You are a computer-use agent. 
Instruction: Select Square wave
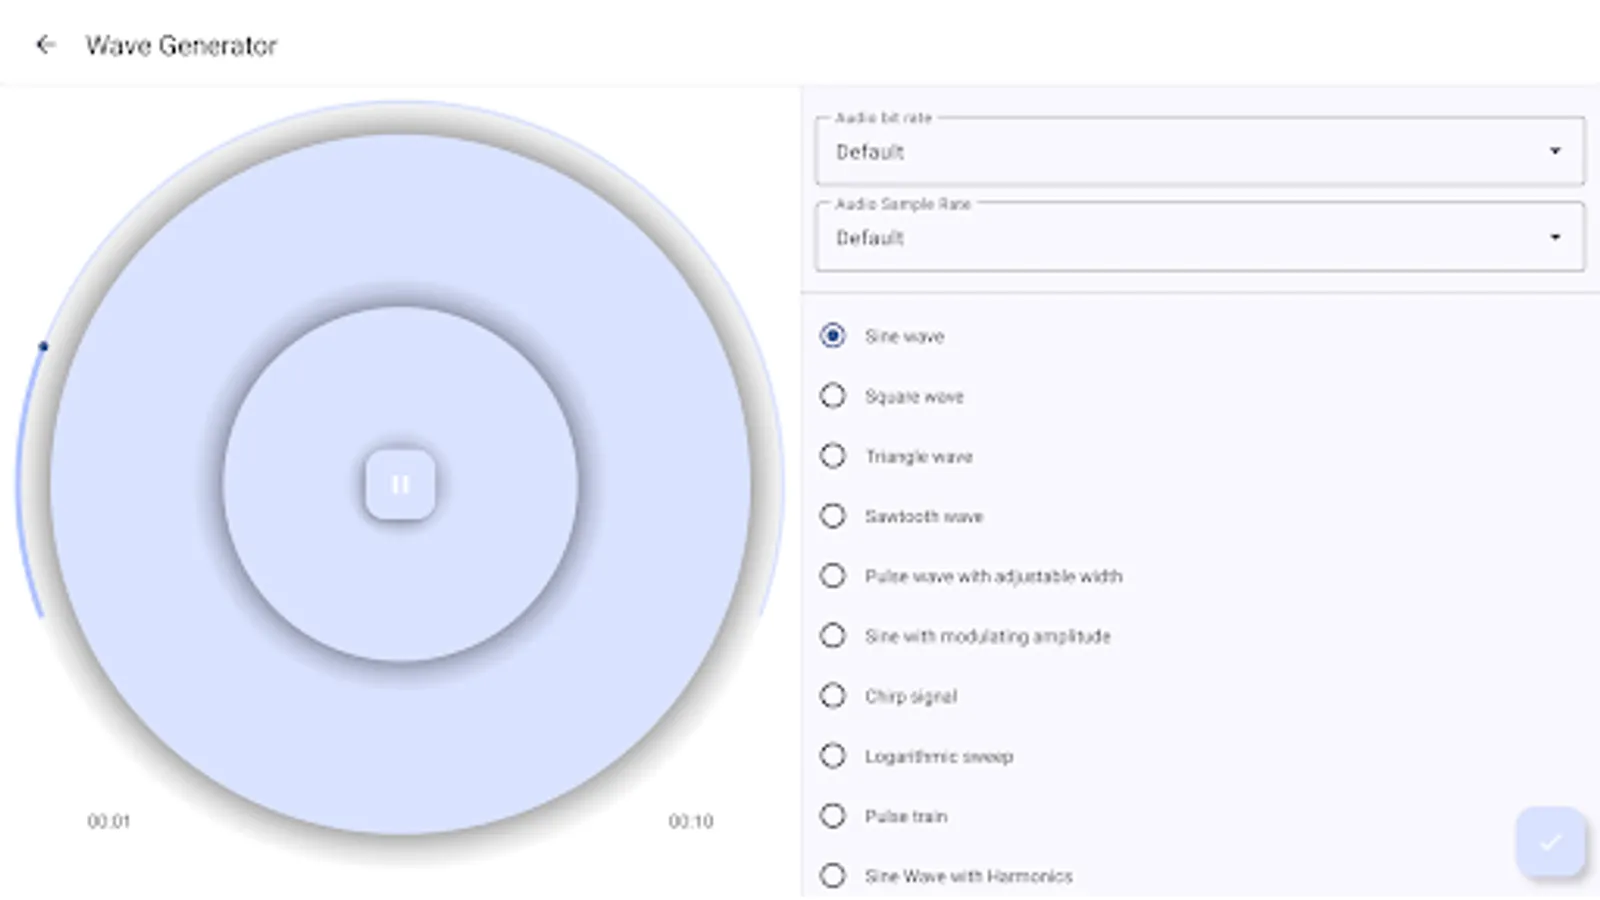pyautogui.click(x=833, y=396)
